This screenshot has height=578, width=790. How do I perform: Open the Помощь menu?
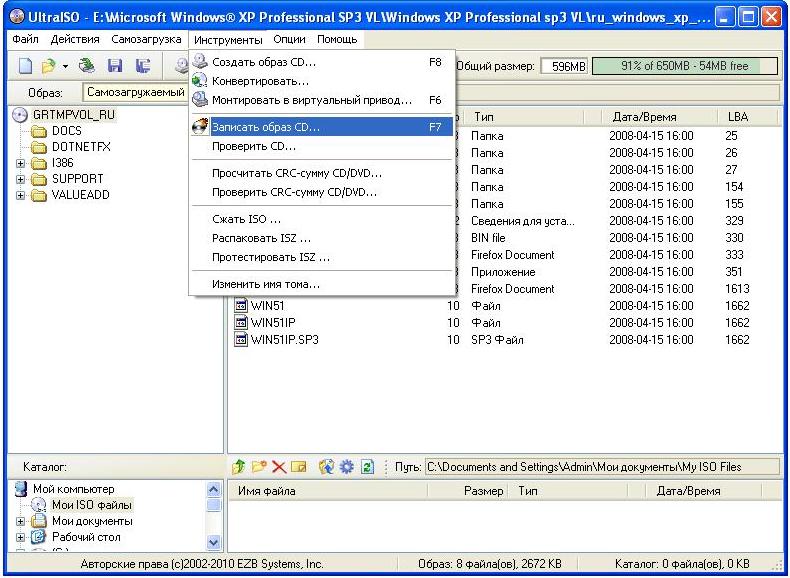[337, 39]
